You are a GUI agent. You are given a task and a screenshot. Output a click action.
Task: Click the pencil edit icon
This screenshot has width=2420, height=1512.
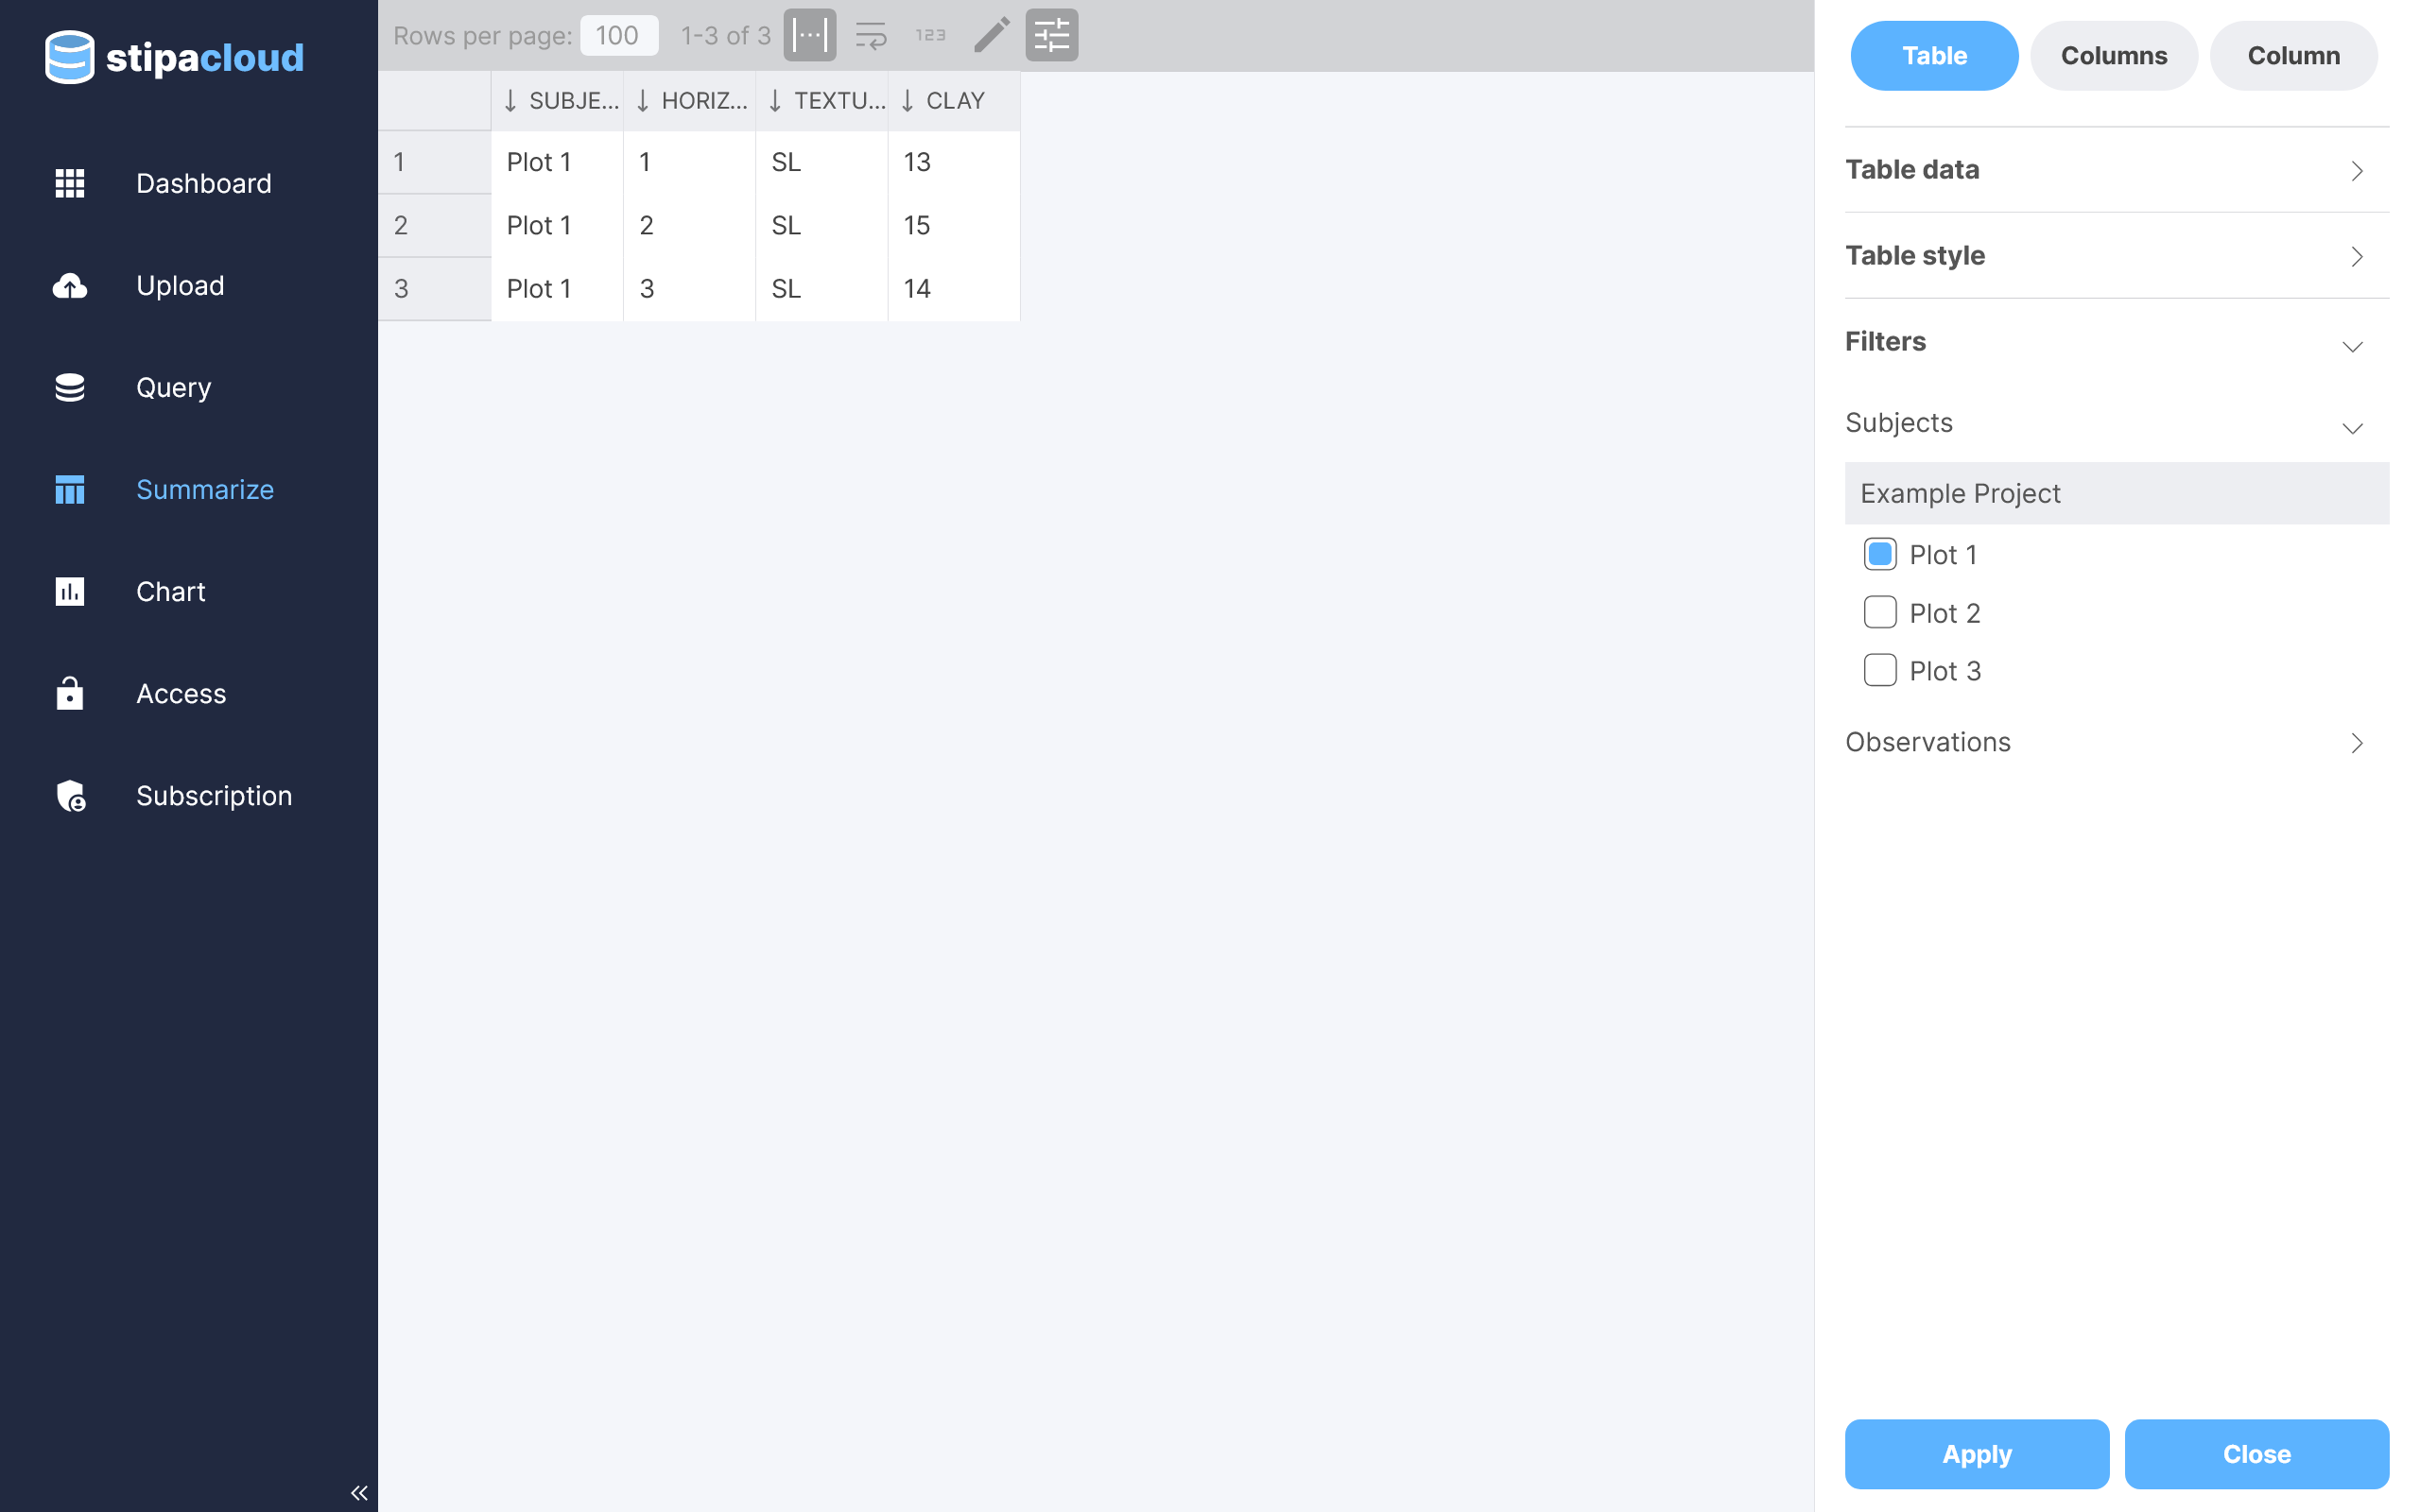991,36
